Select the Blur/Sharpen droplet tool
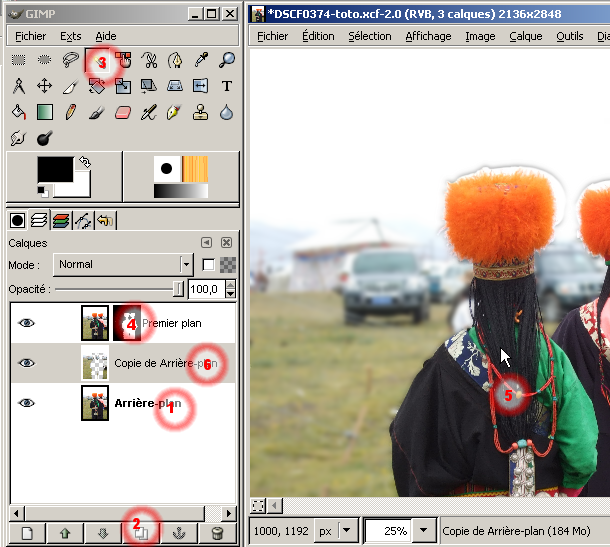Viewport: 610px width, 547px height. 227,112
